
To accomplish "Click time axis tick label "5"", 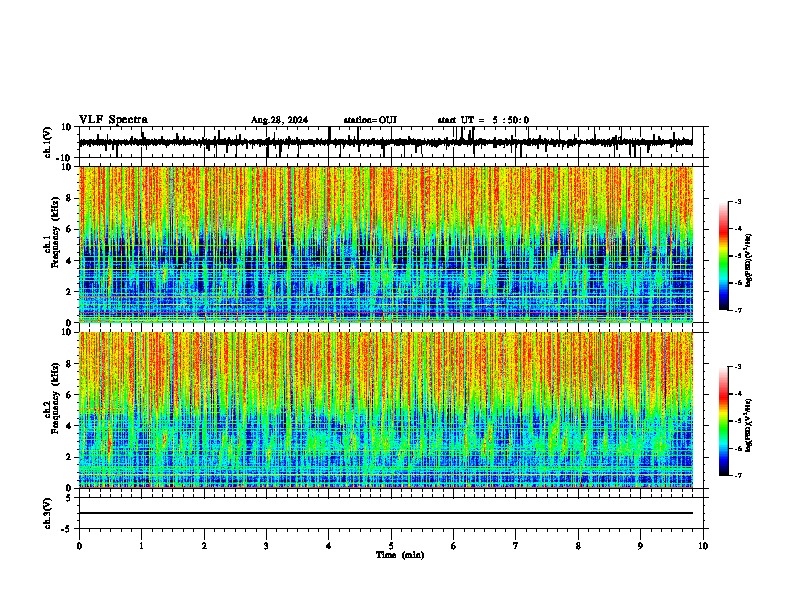I will 391,546.
